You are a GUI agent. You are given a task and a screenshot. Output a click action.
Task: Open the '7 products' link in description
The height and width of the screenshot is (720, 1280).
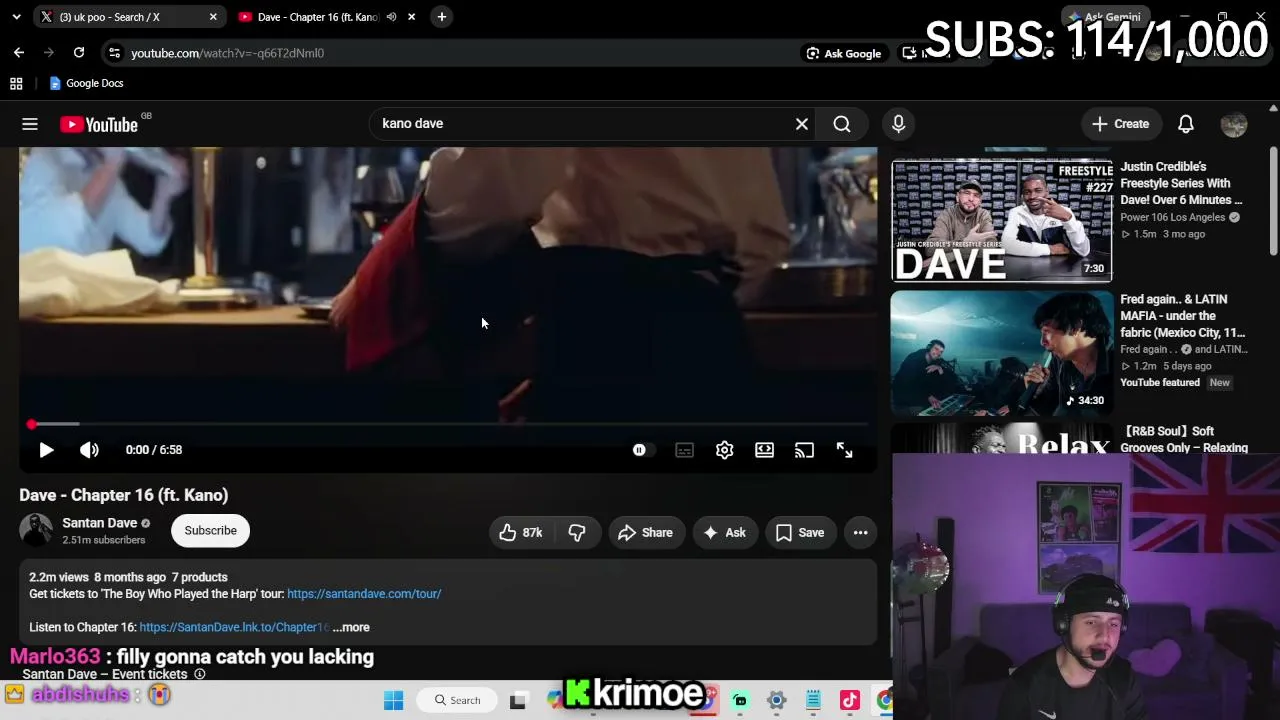200,577
